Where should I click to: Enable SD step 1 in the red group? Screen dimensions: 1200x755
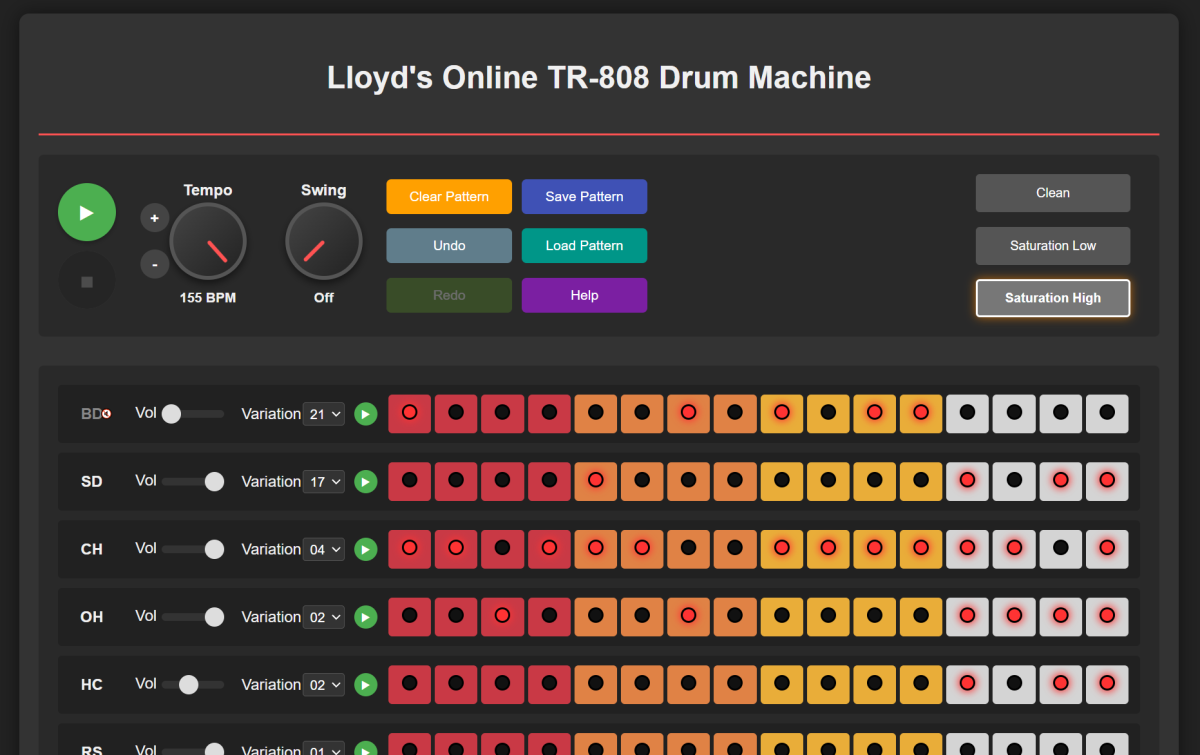[x=409, y=482]
